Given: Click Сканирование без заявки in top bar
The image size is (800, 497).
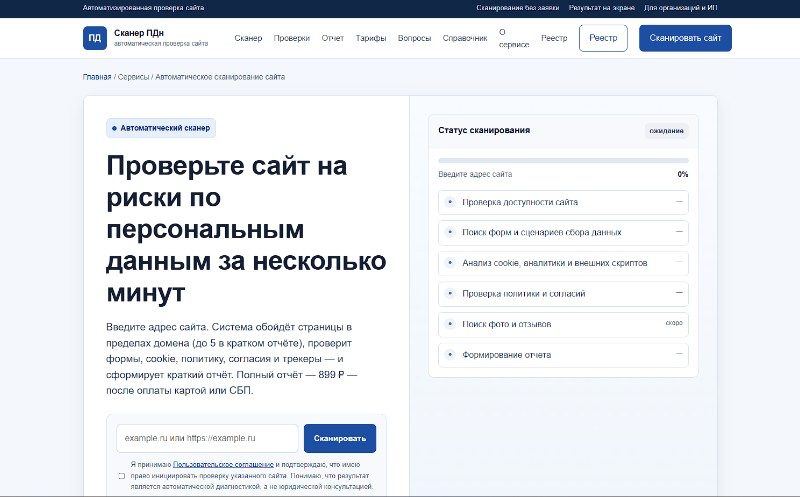Looking at the screenshot, I should (517, 8).
